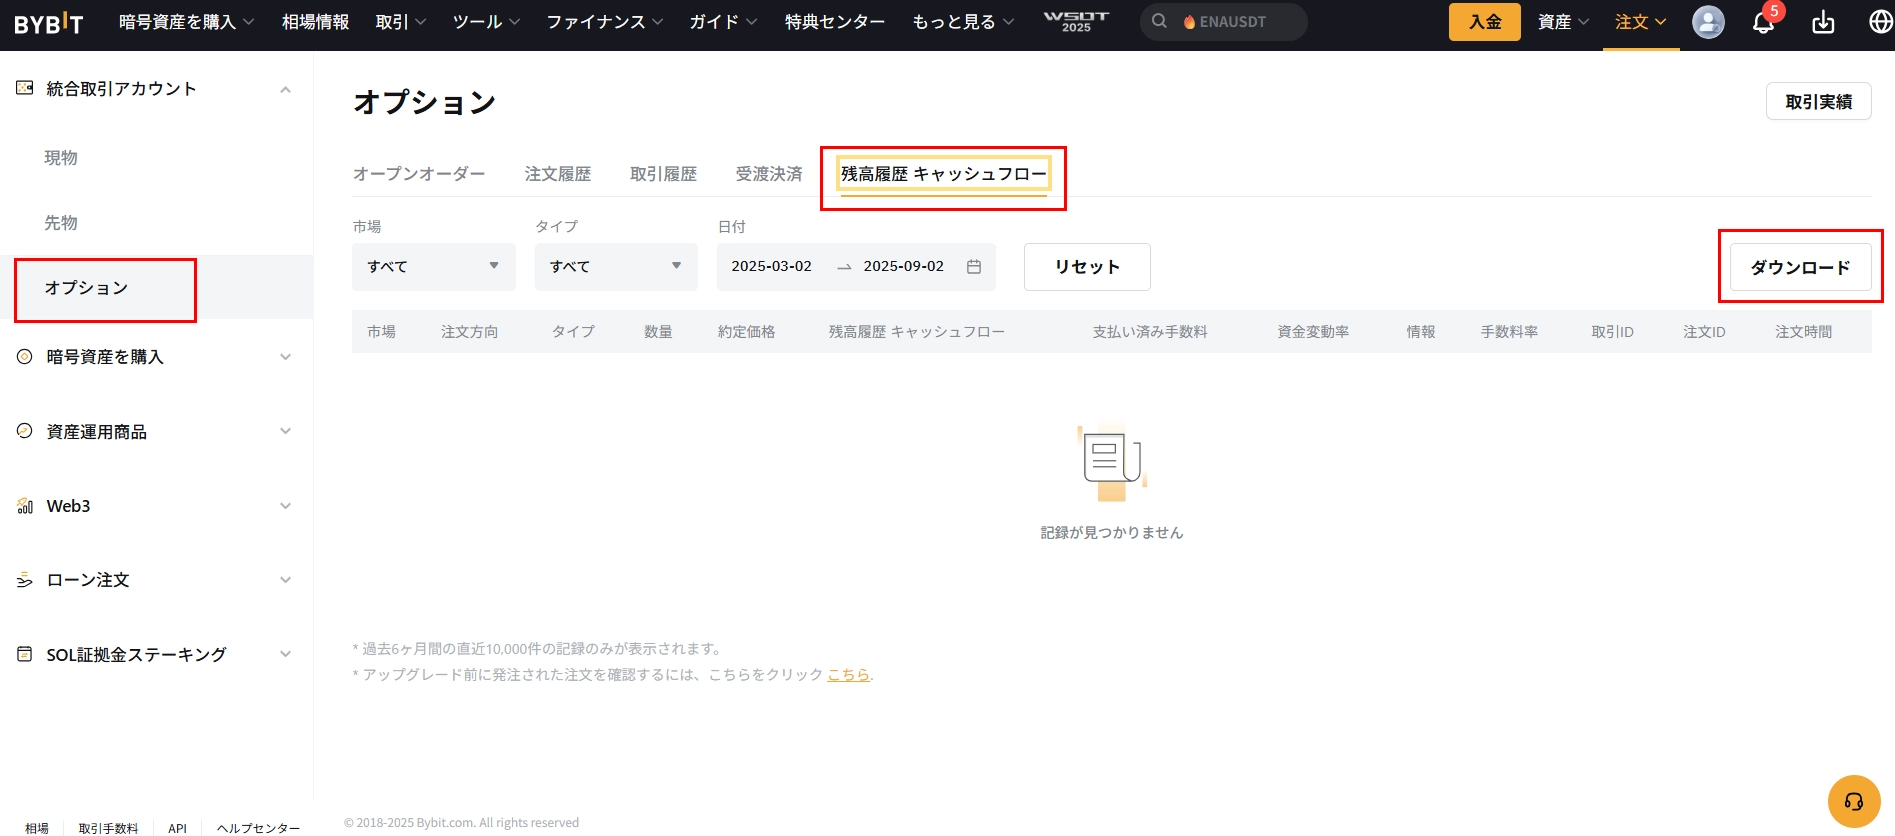Open the 取引 top menu
Screen dimensions: 1895x836
401,22
